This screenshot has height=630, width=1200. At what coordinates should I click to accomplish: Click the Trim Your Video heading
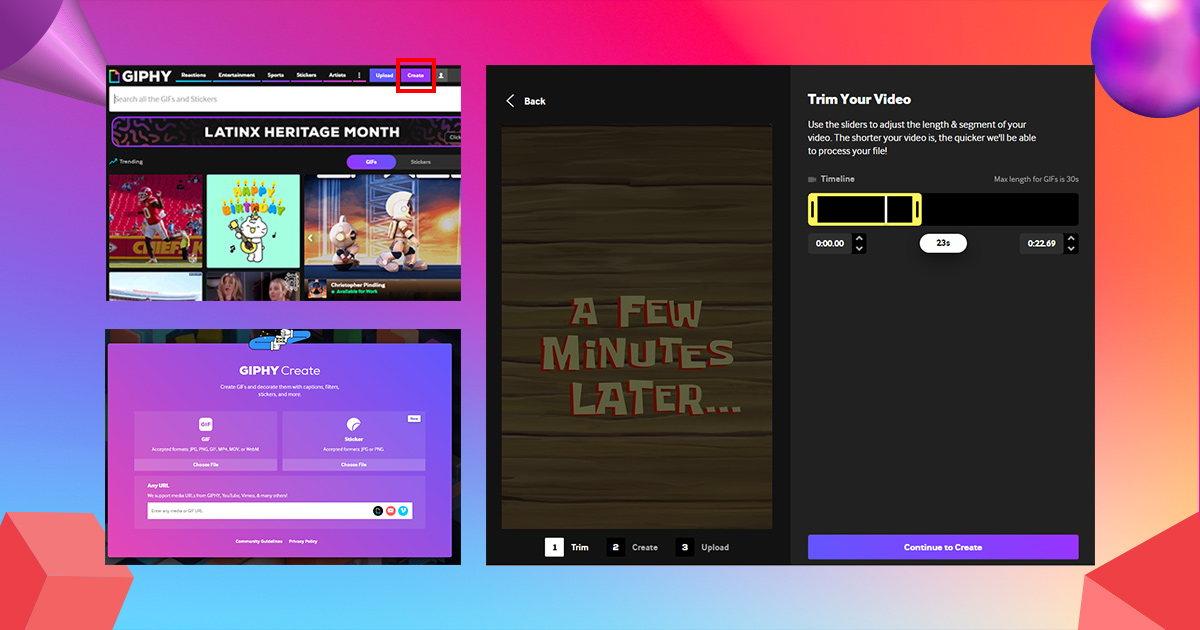859,99
